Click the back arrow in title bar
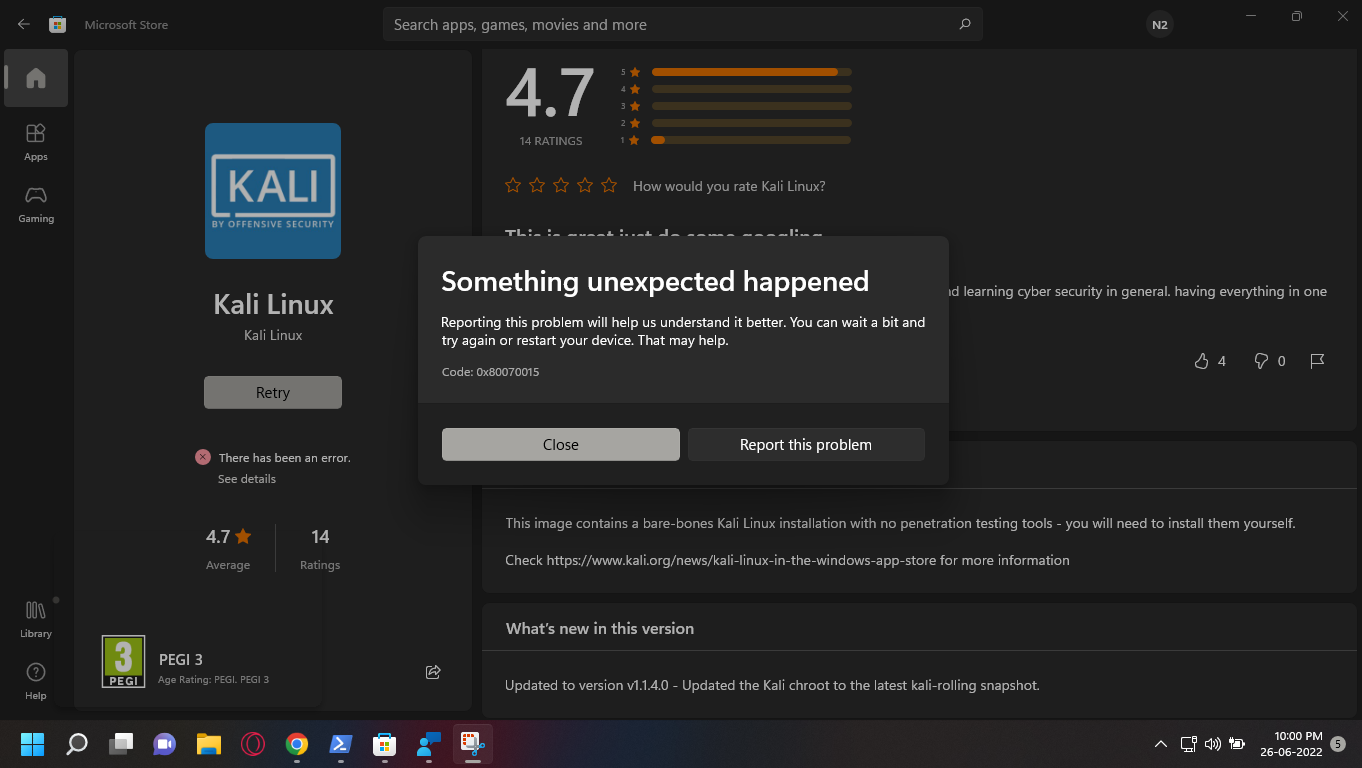 pyautogui.click(x=24, y=24)
